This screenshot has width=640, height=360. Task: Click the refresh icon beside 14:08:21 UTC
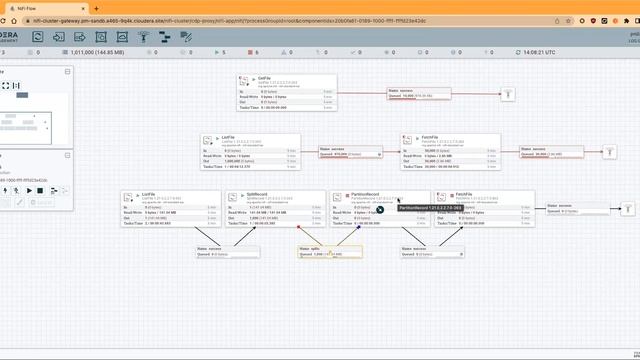(518, 52)
